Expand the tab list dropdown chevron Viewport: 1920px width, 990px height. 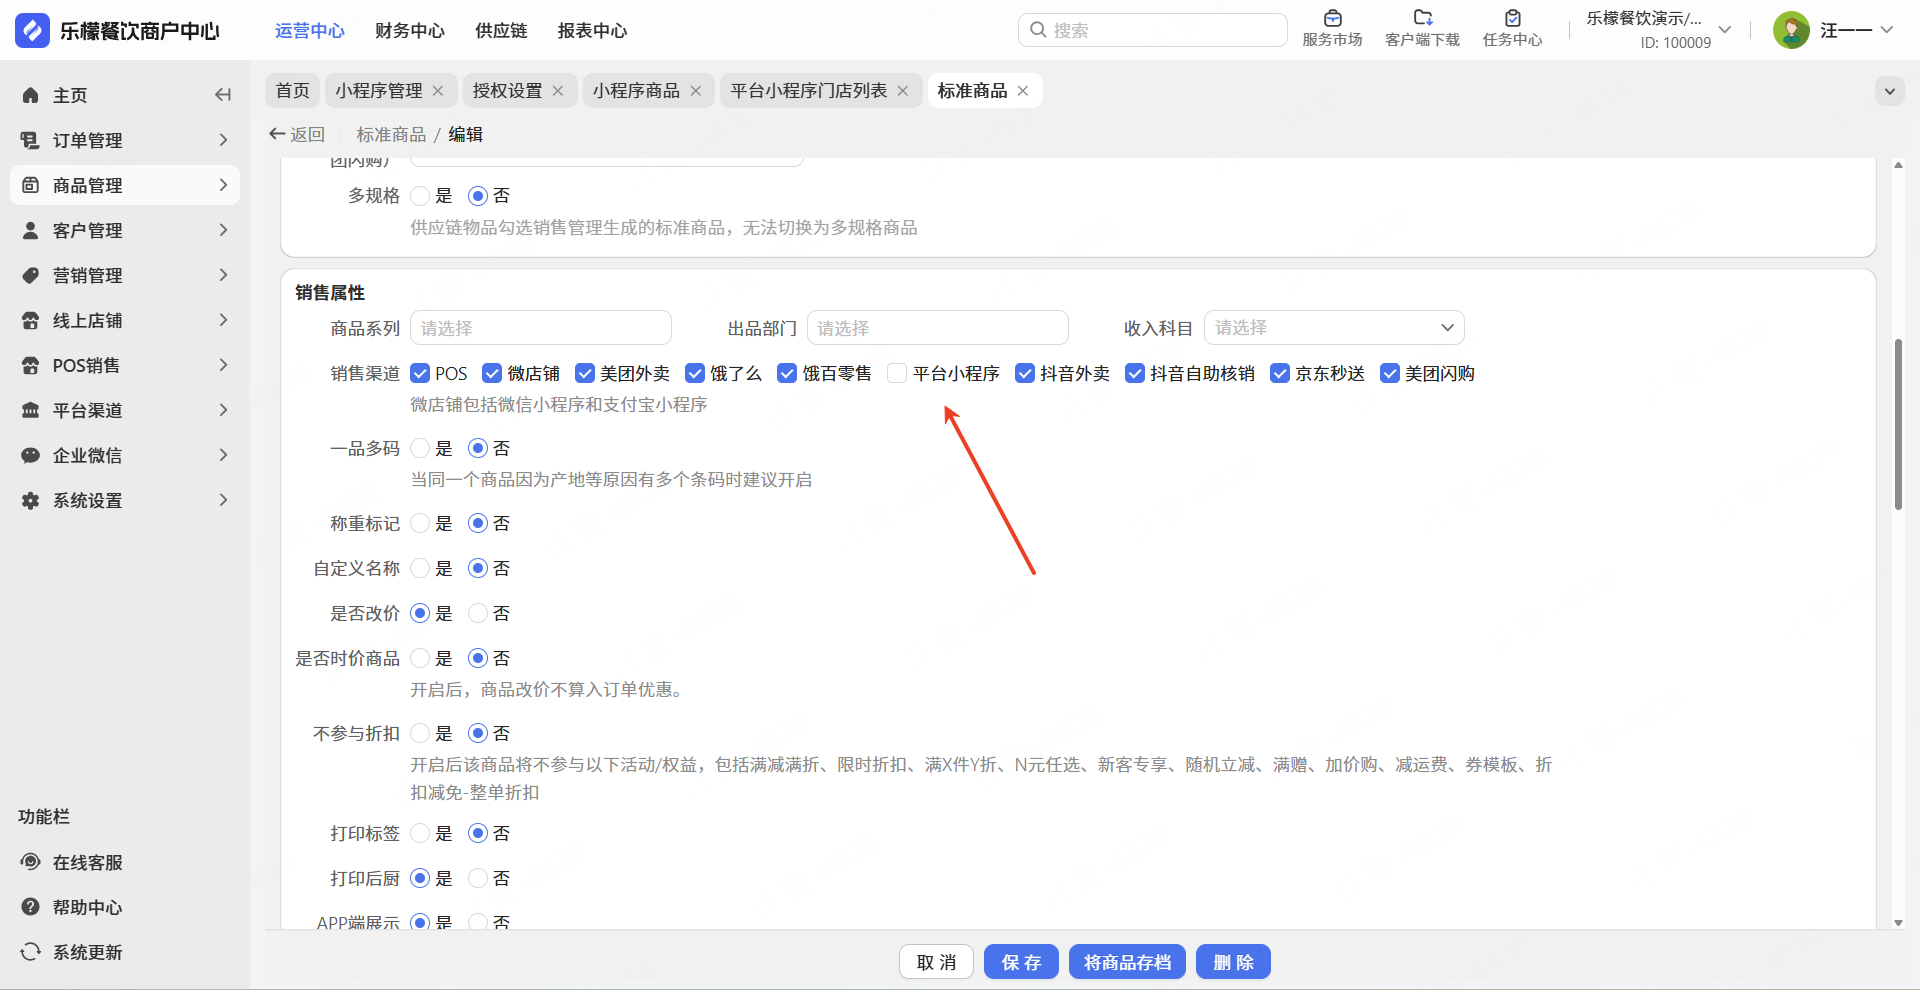coord(1889,91)
